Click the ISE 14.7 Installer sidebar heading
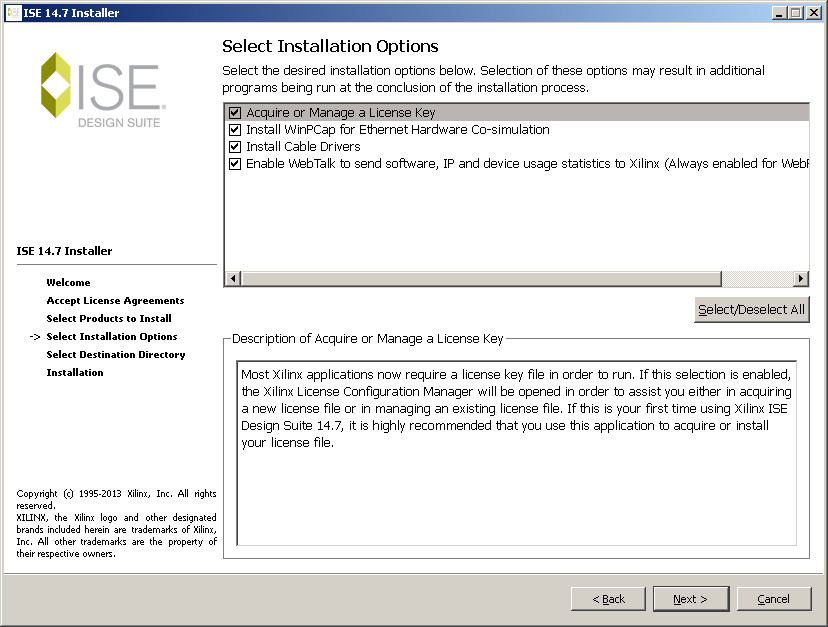Screen dimensions: 828x627 click(64, 251)
